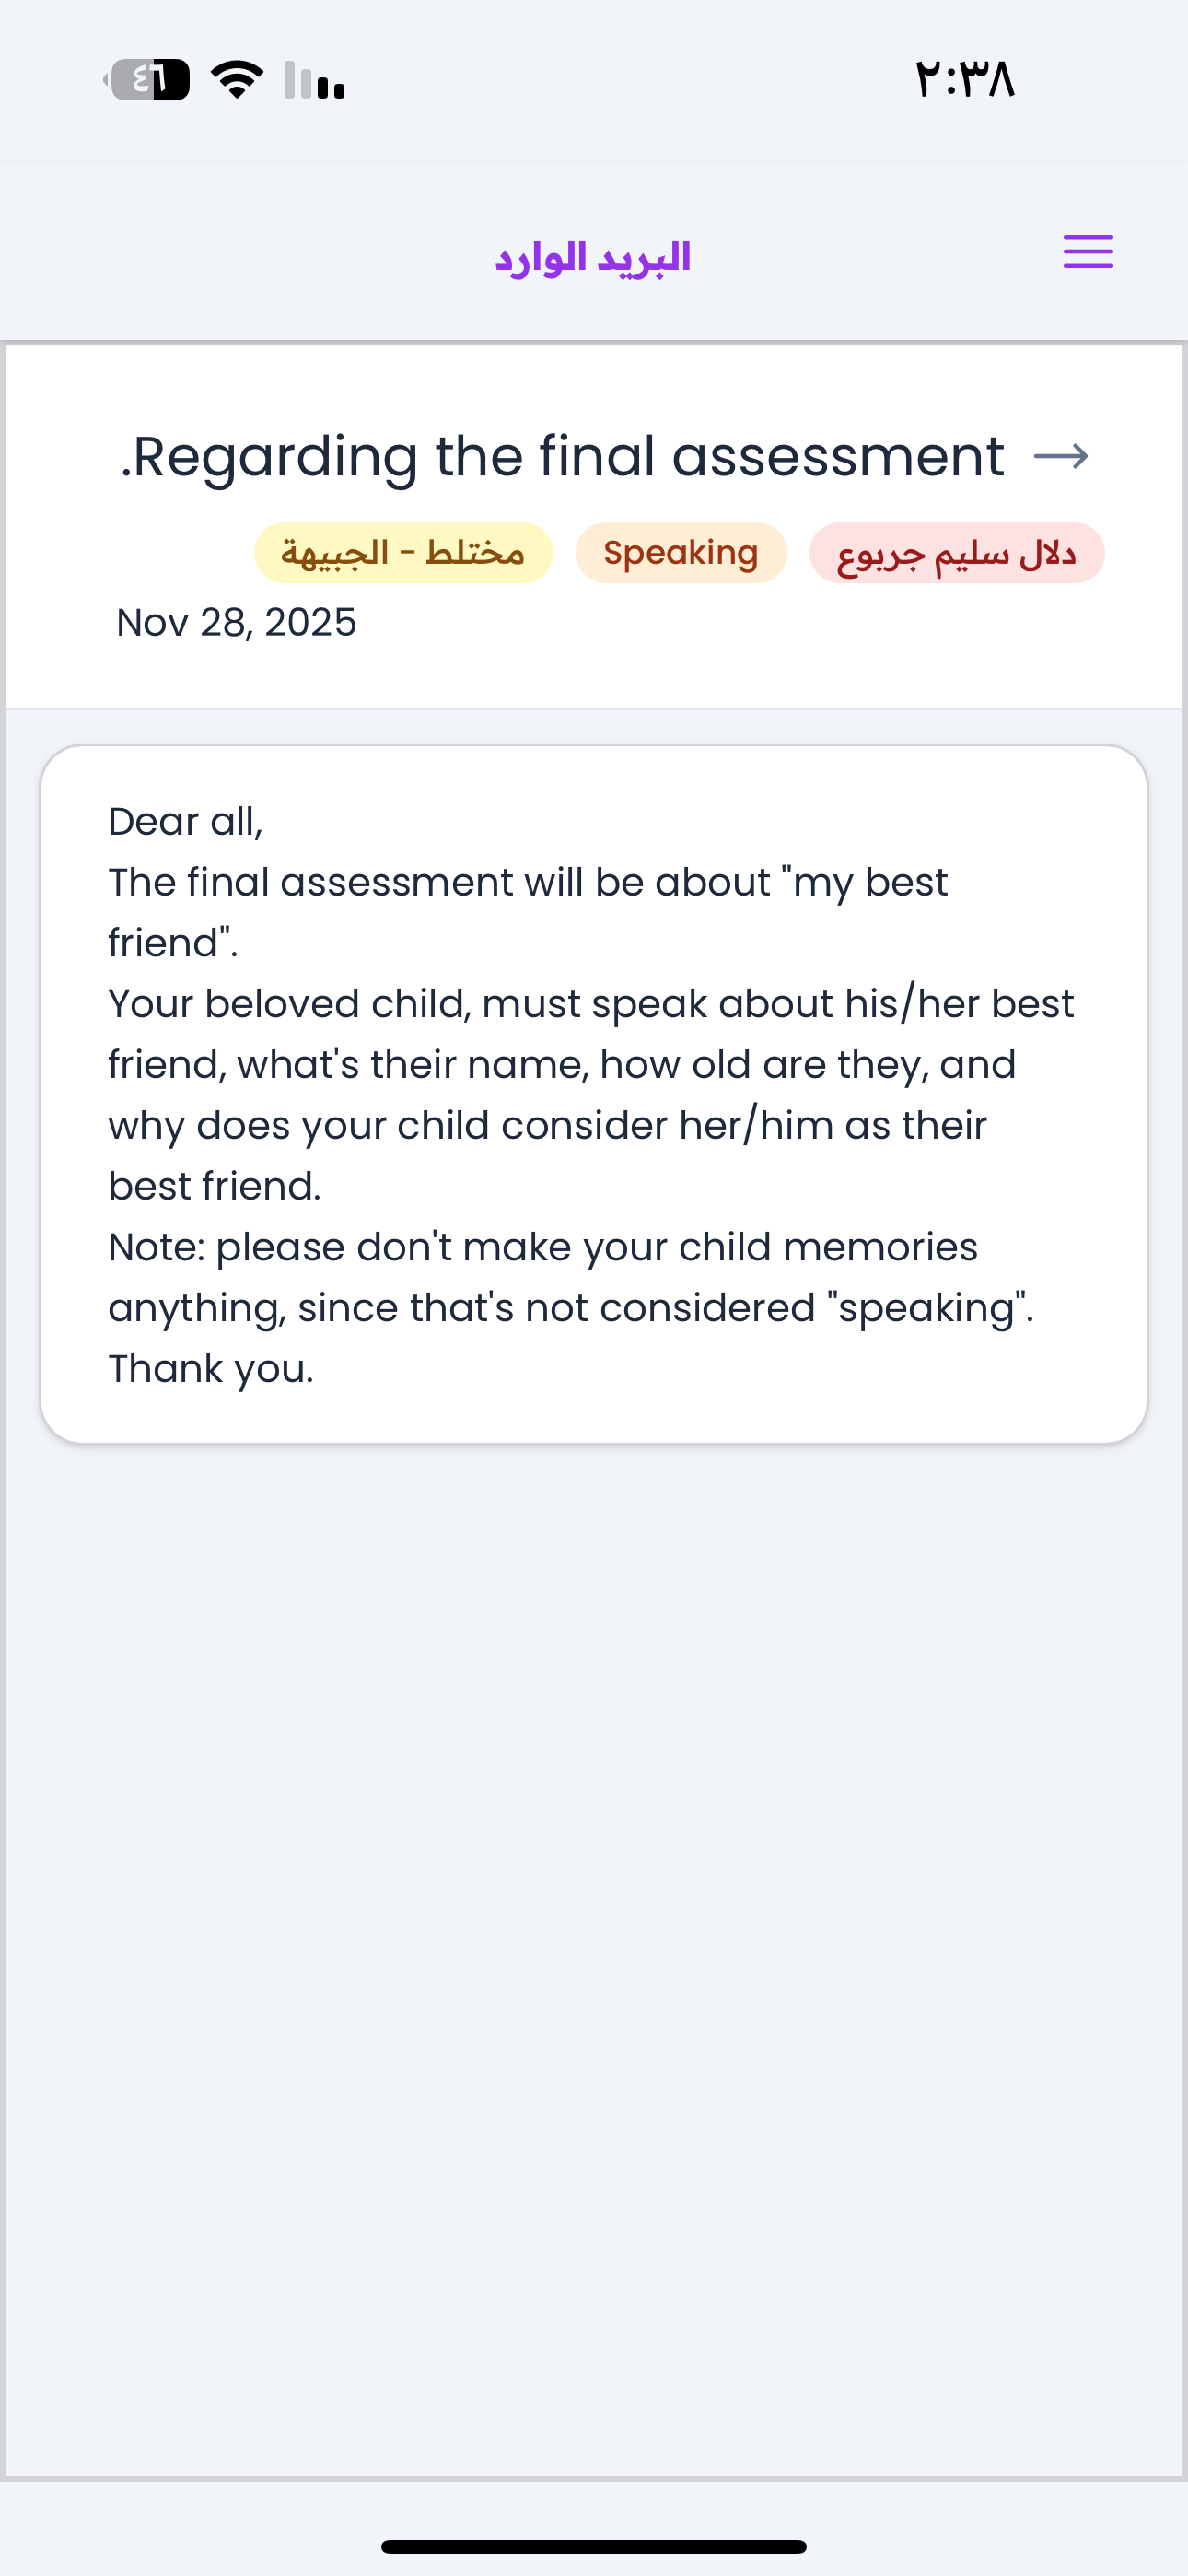Tap the 'Your beloved child' message line

point(590,1004)
